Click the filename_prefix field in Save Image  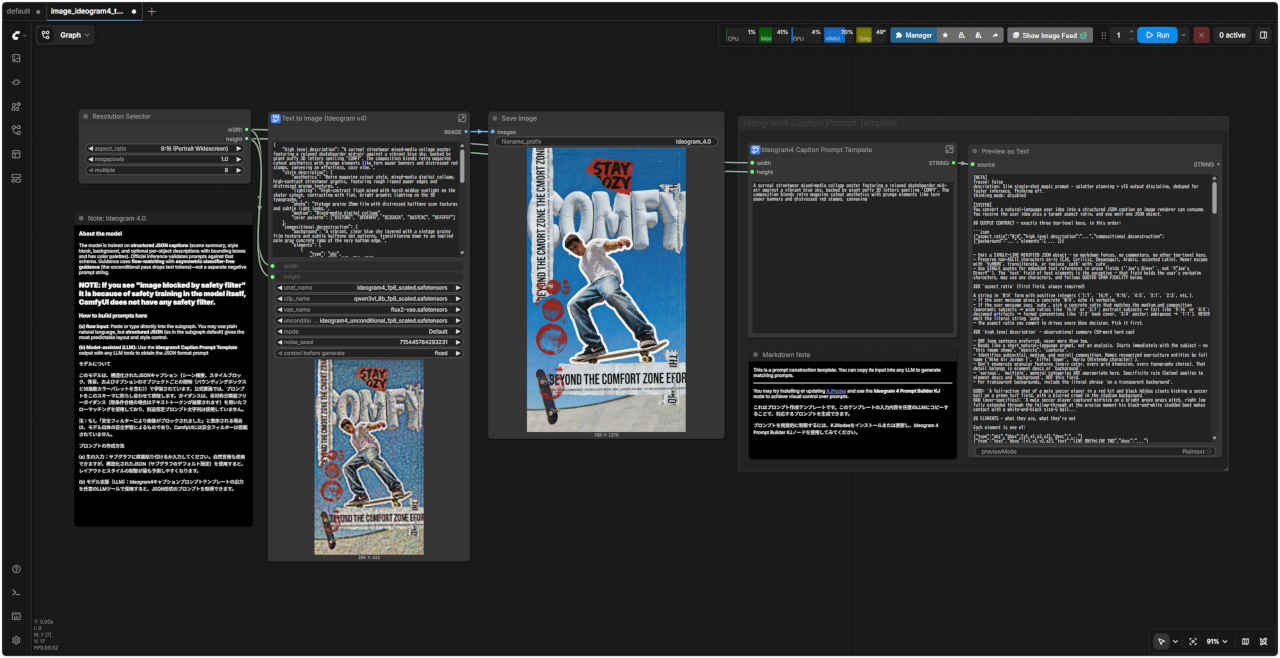(x=607, y=142)
